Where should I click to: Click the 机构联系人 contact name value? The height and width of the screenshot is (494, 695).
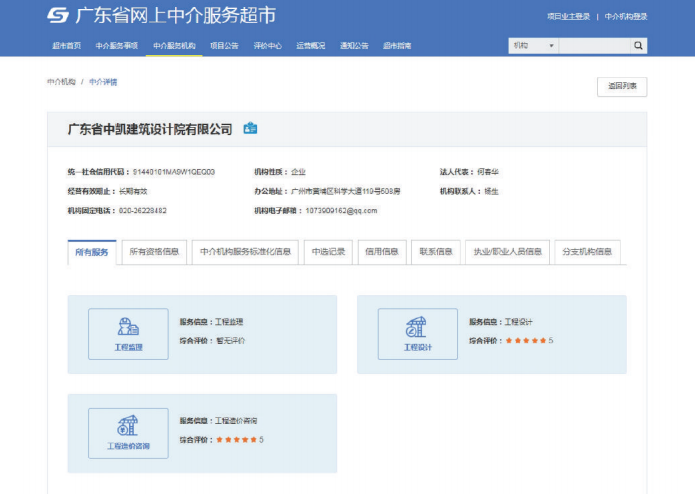tap(492, 191)
